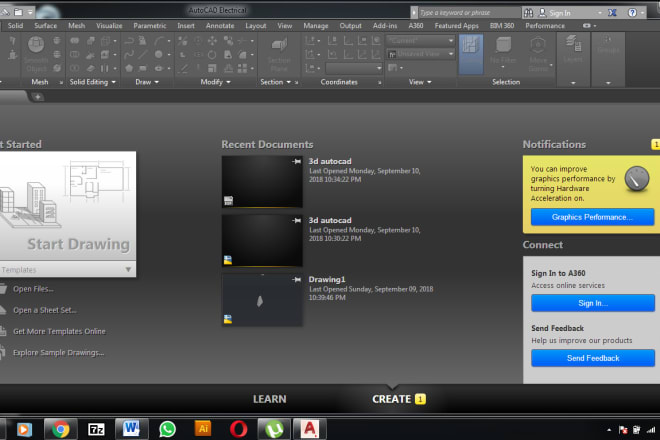Pin the Drawing1 recent document

[x=297, y=279]
